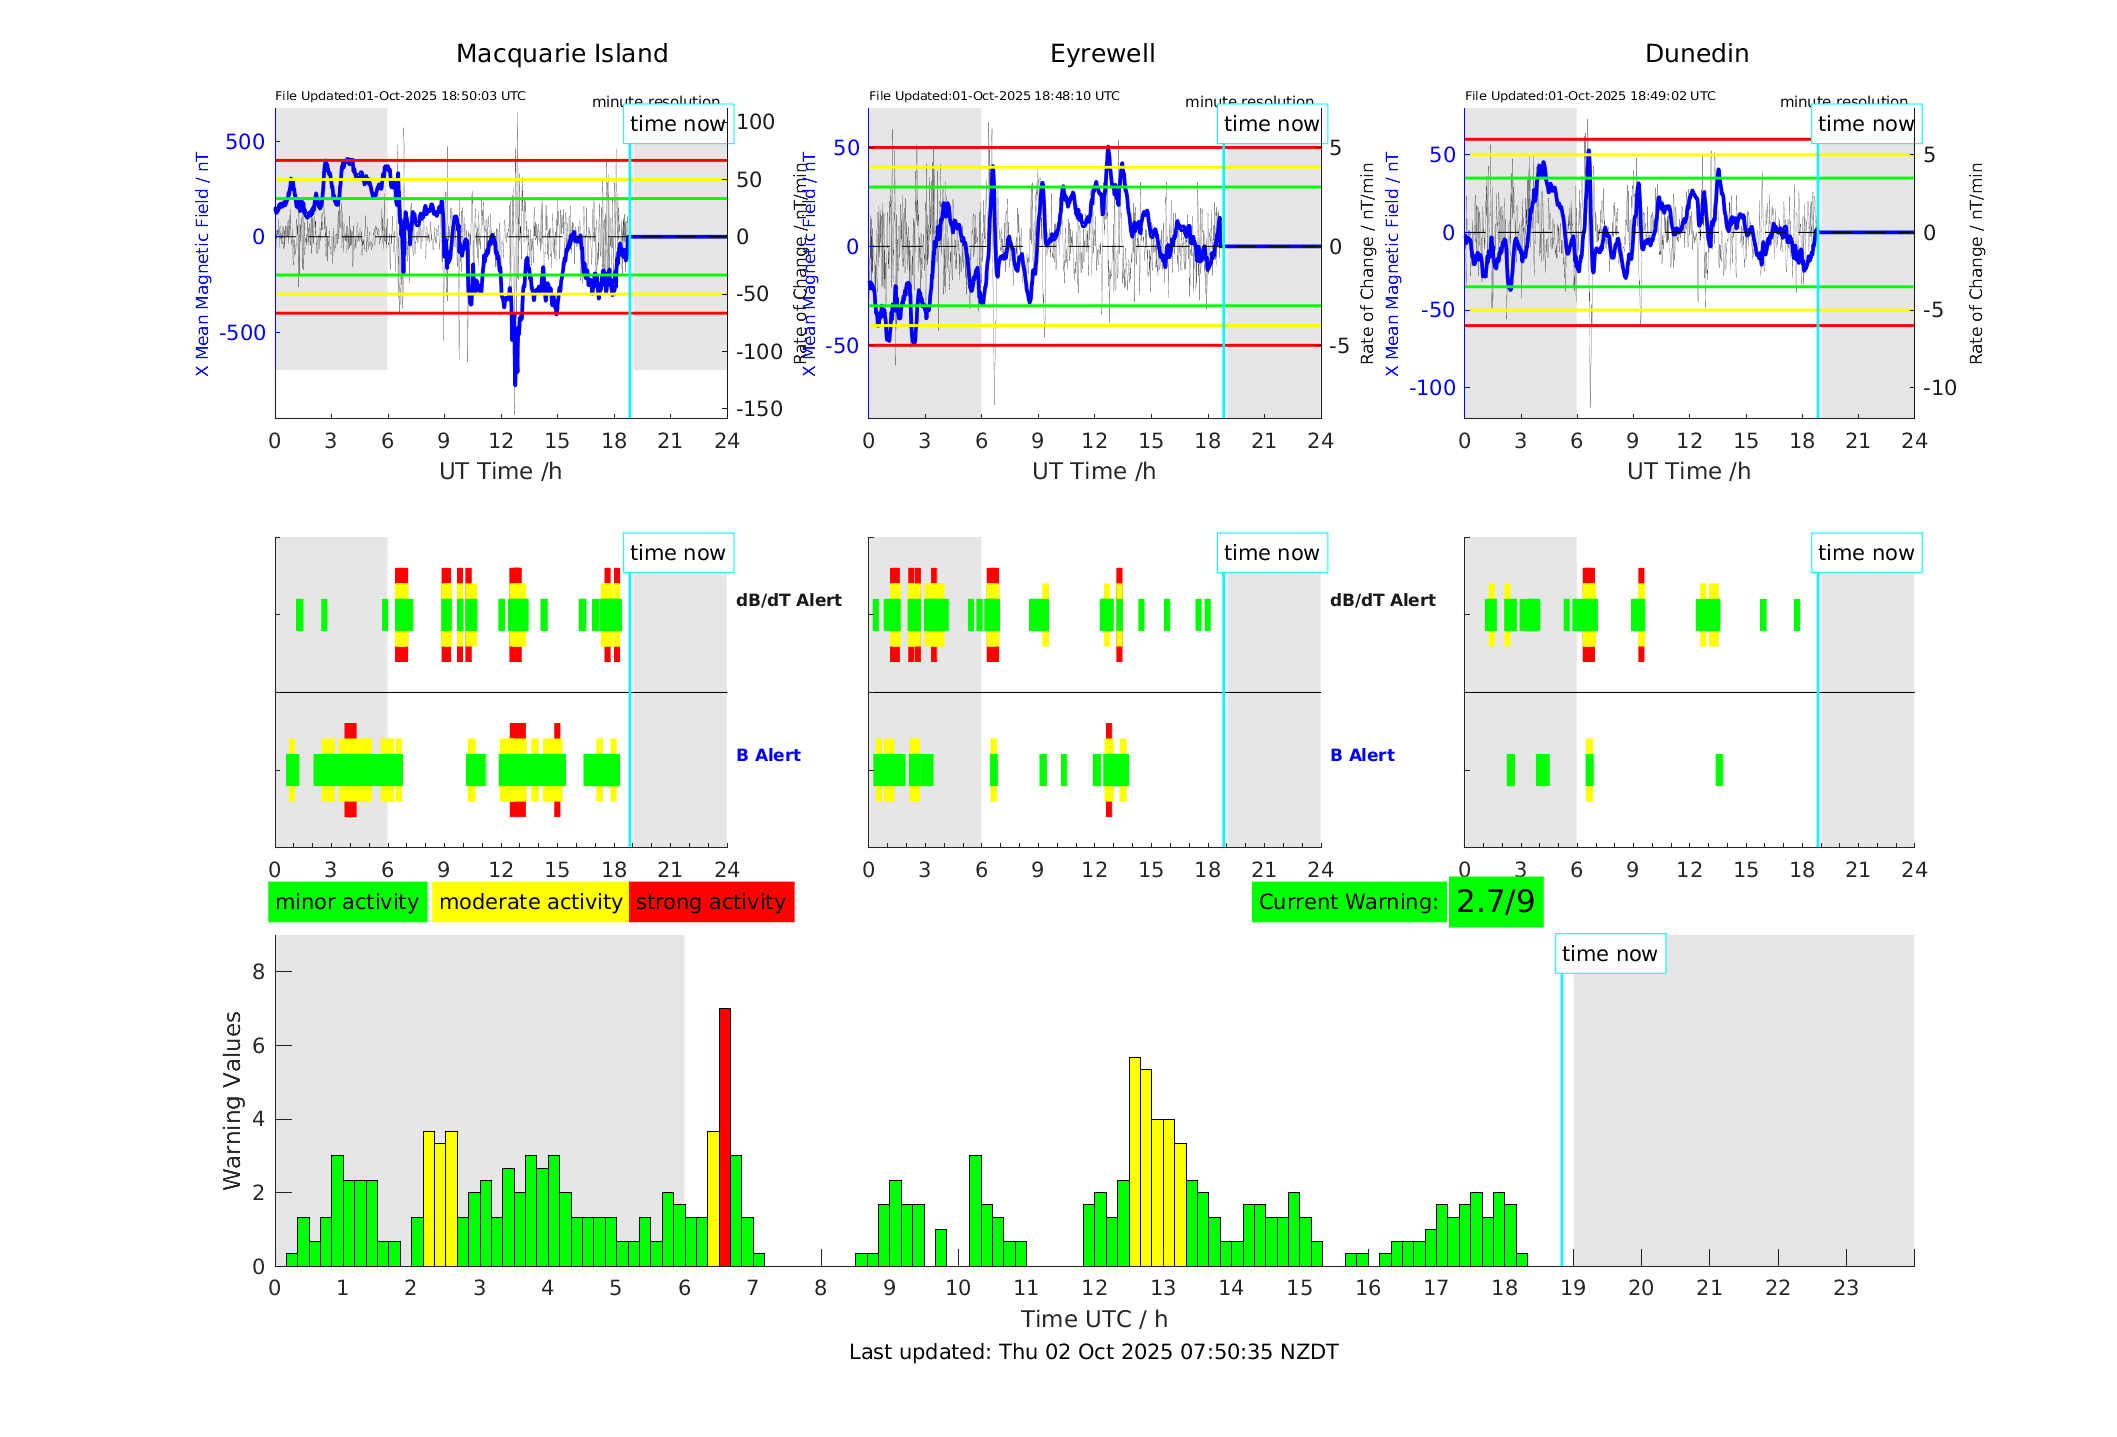The image size is (2117, 1437).
Task: Click the Last updated timestamp text
Action: pyautogui.click(x=1093, y=1352)
